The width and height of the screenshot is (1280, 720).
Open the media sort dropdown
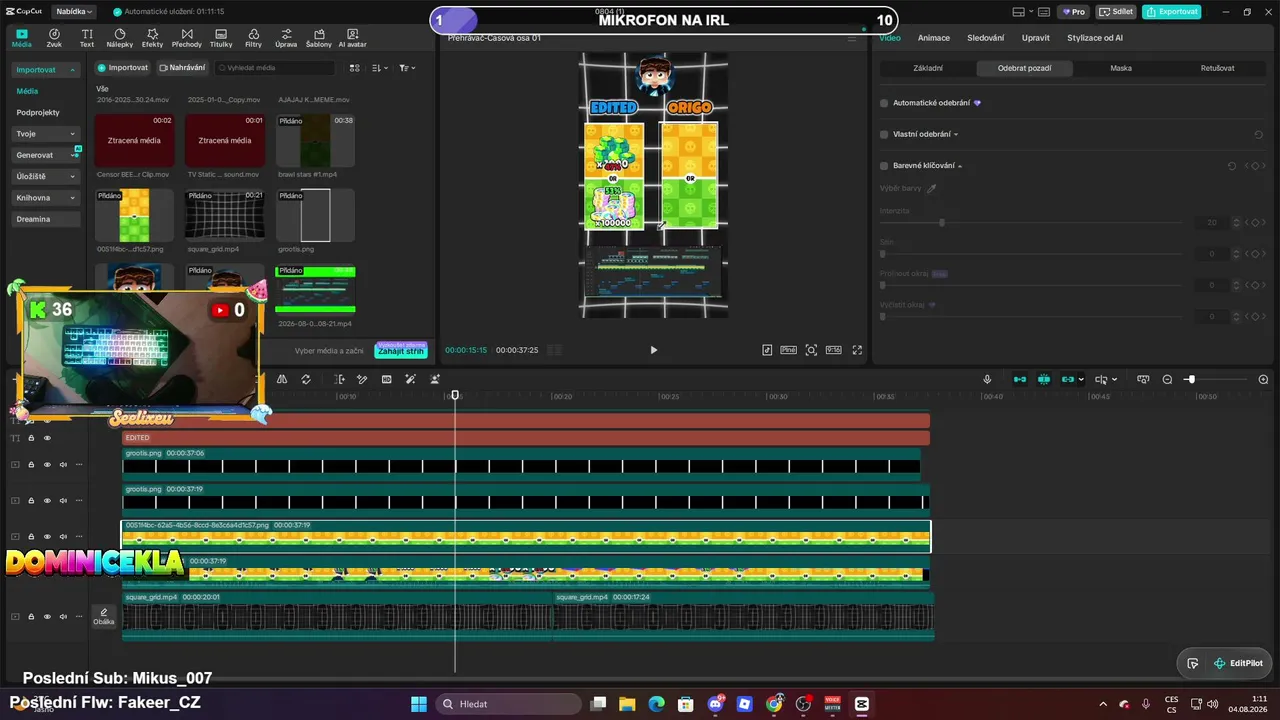(380, 68)
